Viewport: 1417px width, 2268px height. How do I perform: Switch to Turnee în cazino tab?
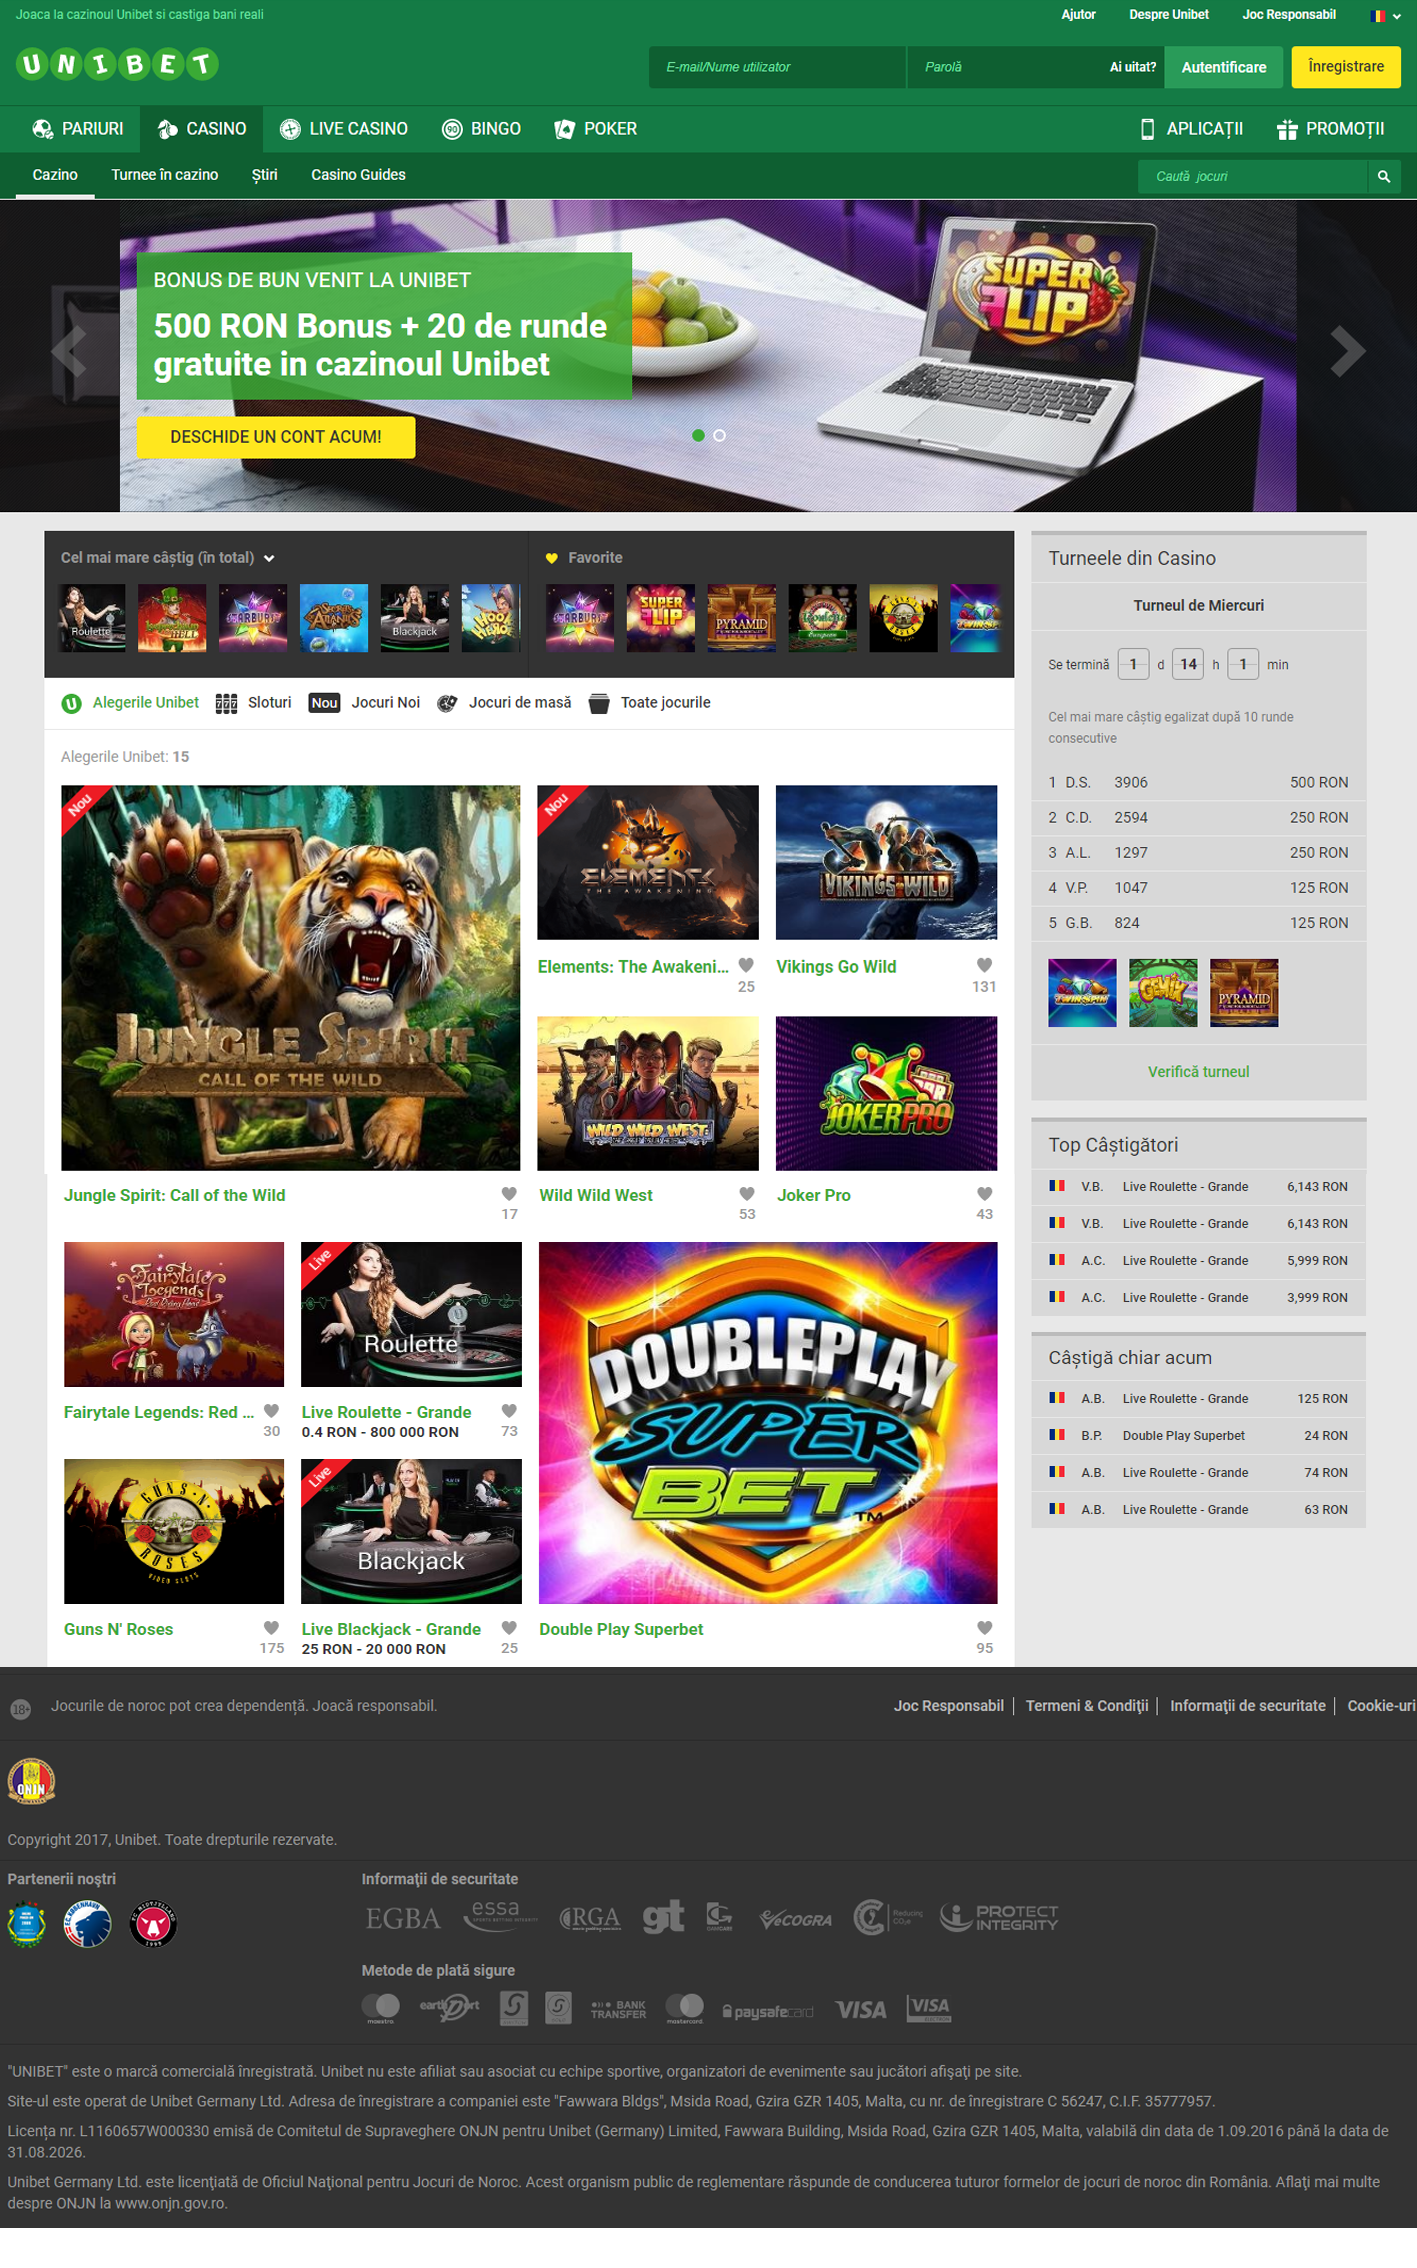(165, 175)
